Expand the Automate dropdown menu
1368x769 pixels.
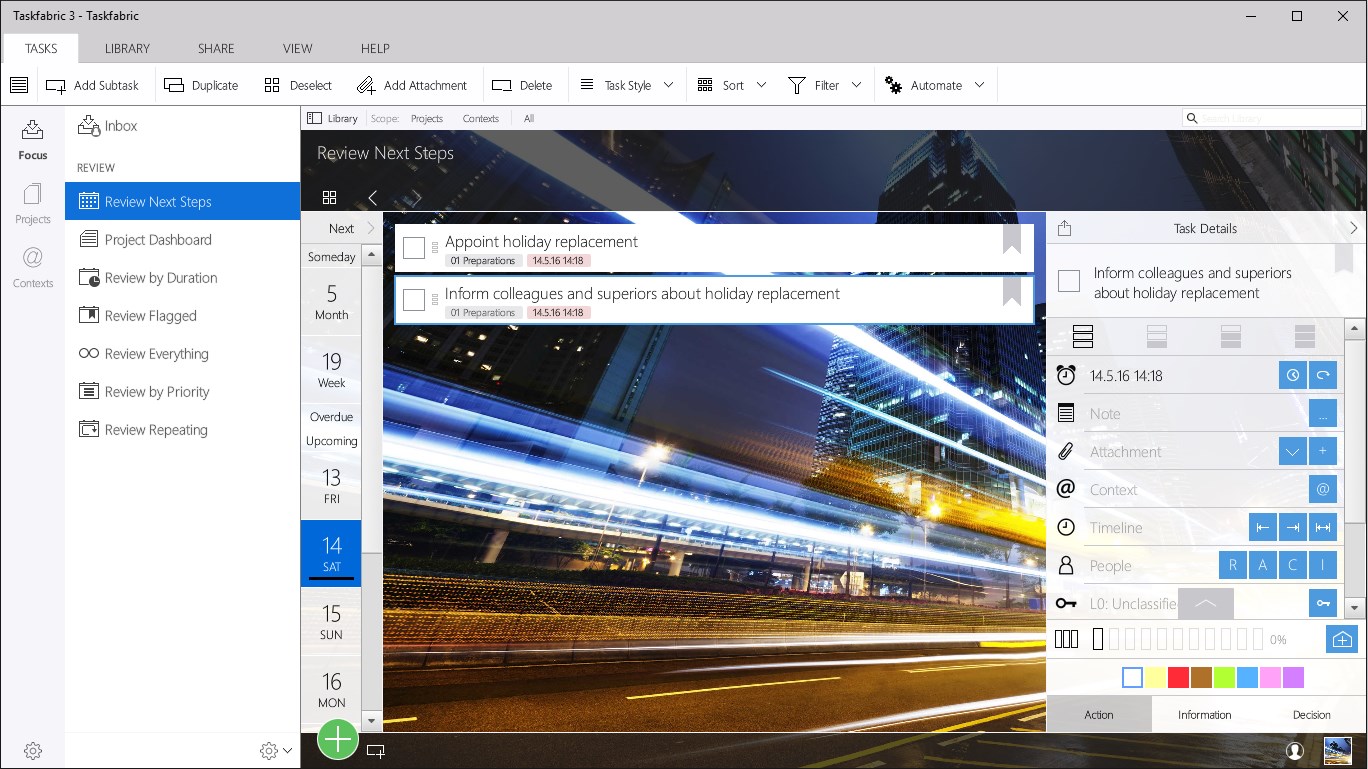(x=979, y=86)
